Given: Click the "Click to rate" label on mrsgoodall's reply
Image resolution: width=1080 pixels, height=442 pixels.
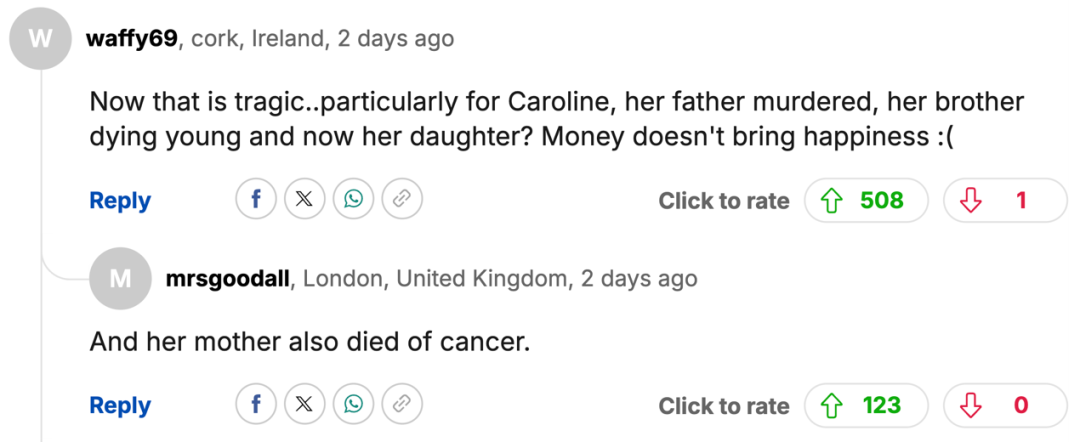Looking at the screenshot, I should [x=723, y=406].
